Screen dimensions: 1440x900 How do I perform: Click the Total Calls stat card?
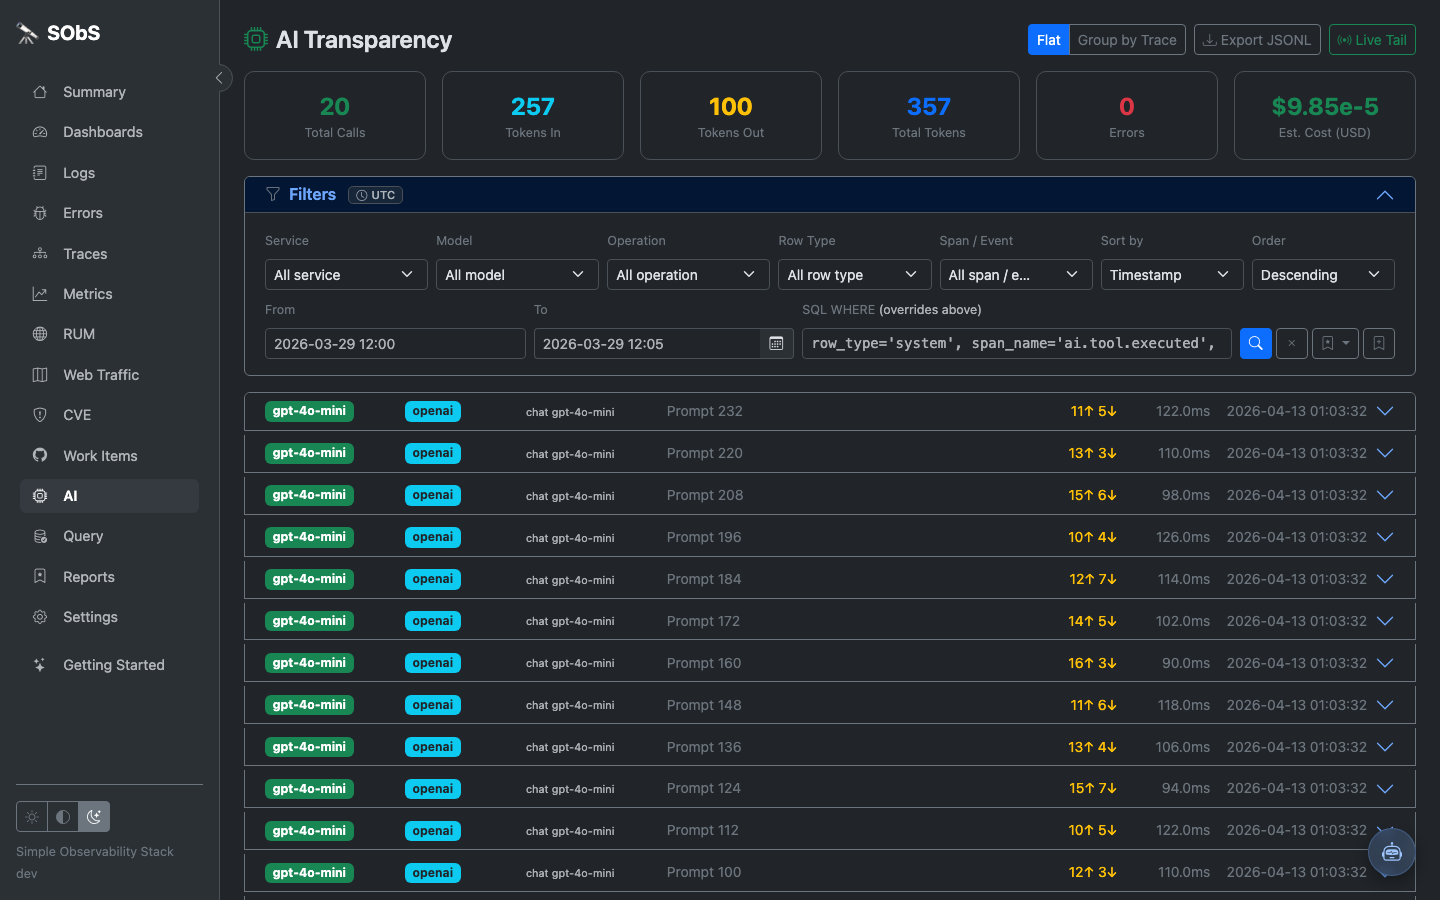[335, 115]
